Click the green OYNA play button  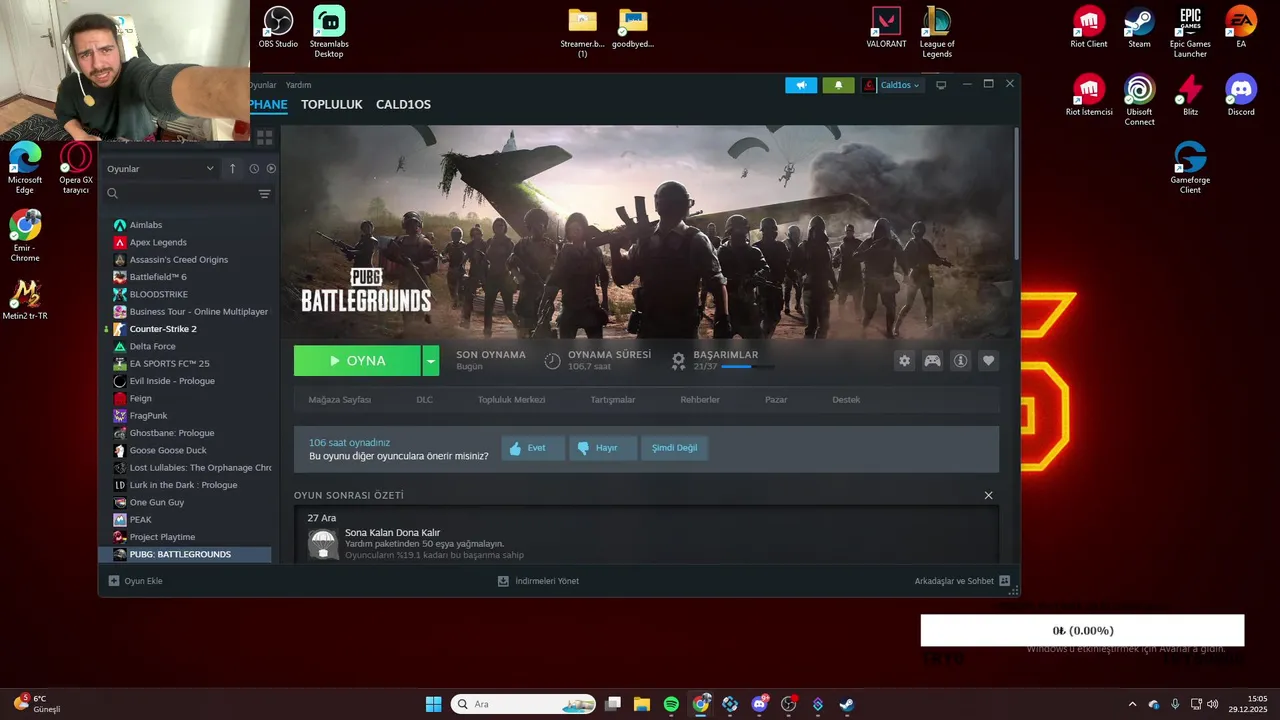(357, 361)
